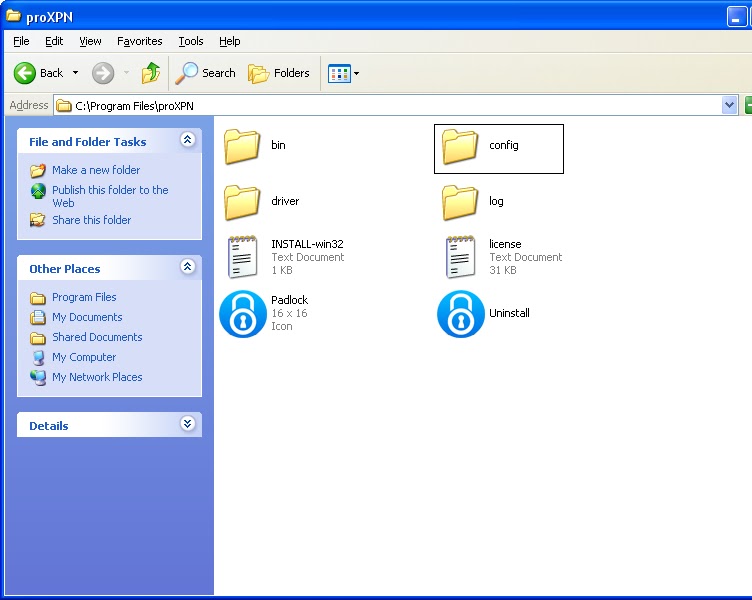The width and height of the screenshot is (752, 600).
Task: Click the folder icon in the address bar
Action: click(x=63, y=106)
